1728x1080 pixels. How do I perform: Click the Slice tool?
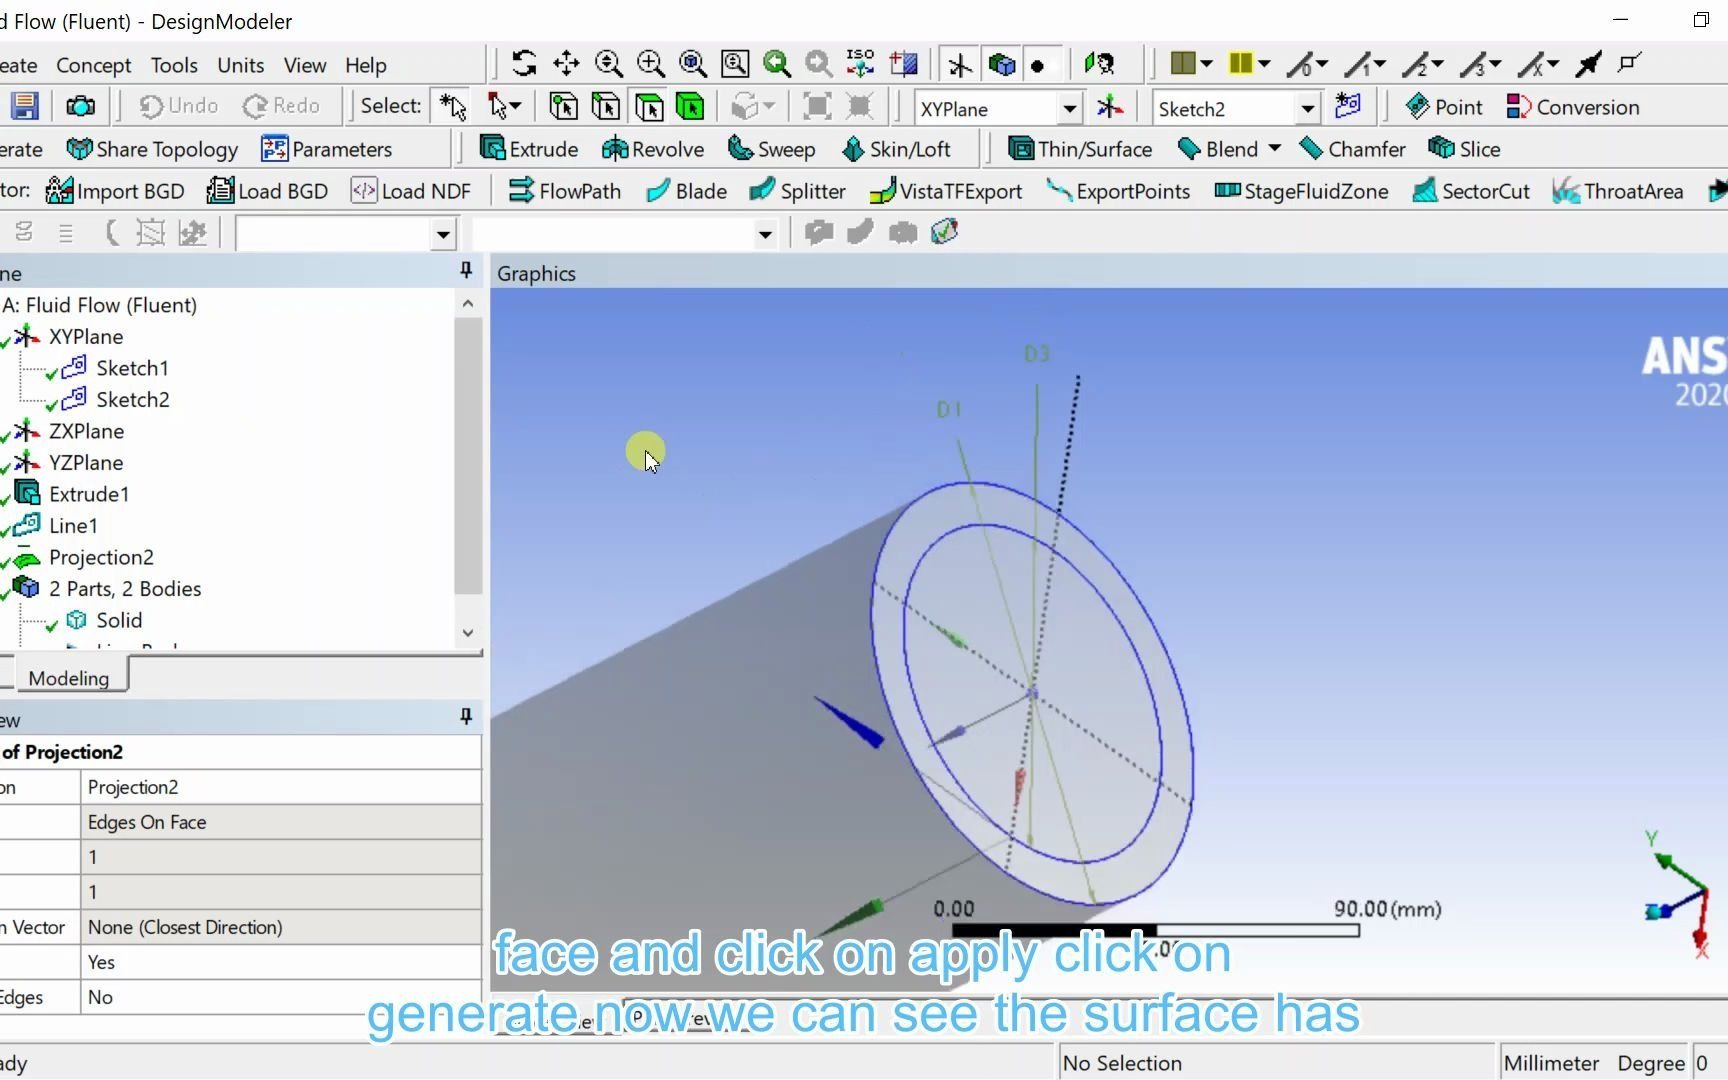pyautogui.click(x=1465, y=149)
